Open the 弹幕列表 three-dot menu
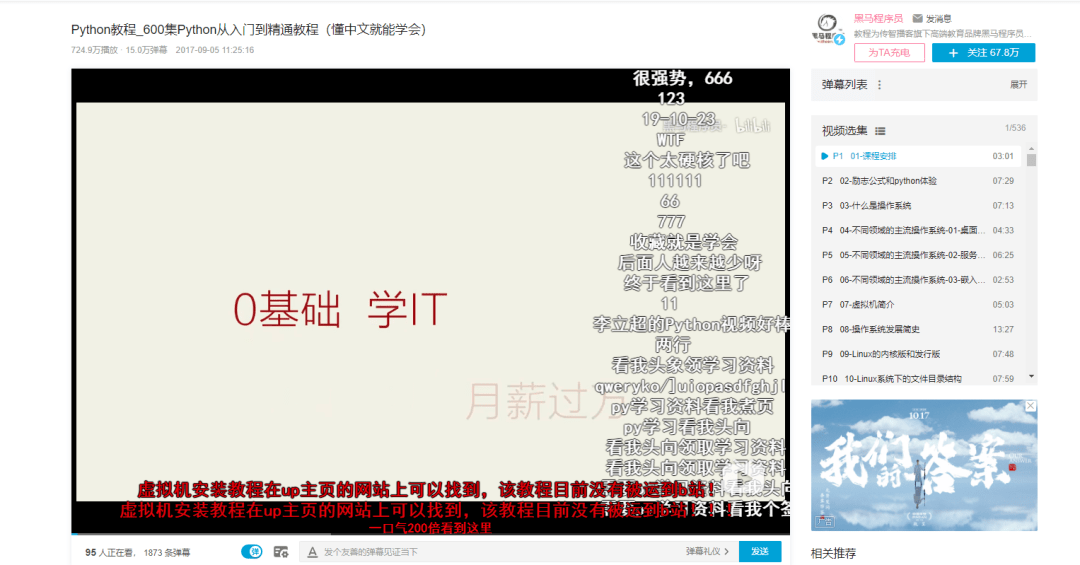This screenshot has height=565, width=1080. [880, 85]
